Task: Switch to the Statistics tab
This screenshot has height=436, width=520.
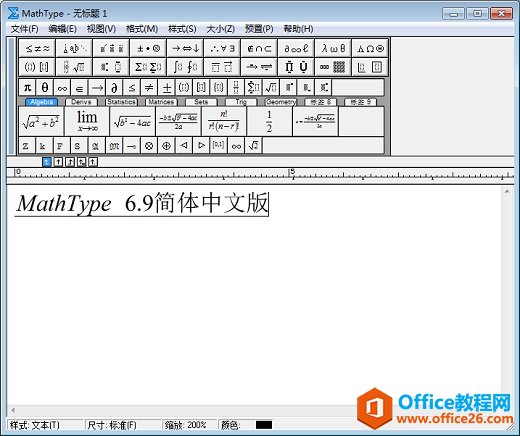Action: pyautogui.click(x=121, y=102)
